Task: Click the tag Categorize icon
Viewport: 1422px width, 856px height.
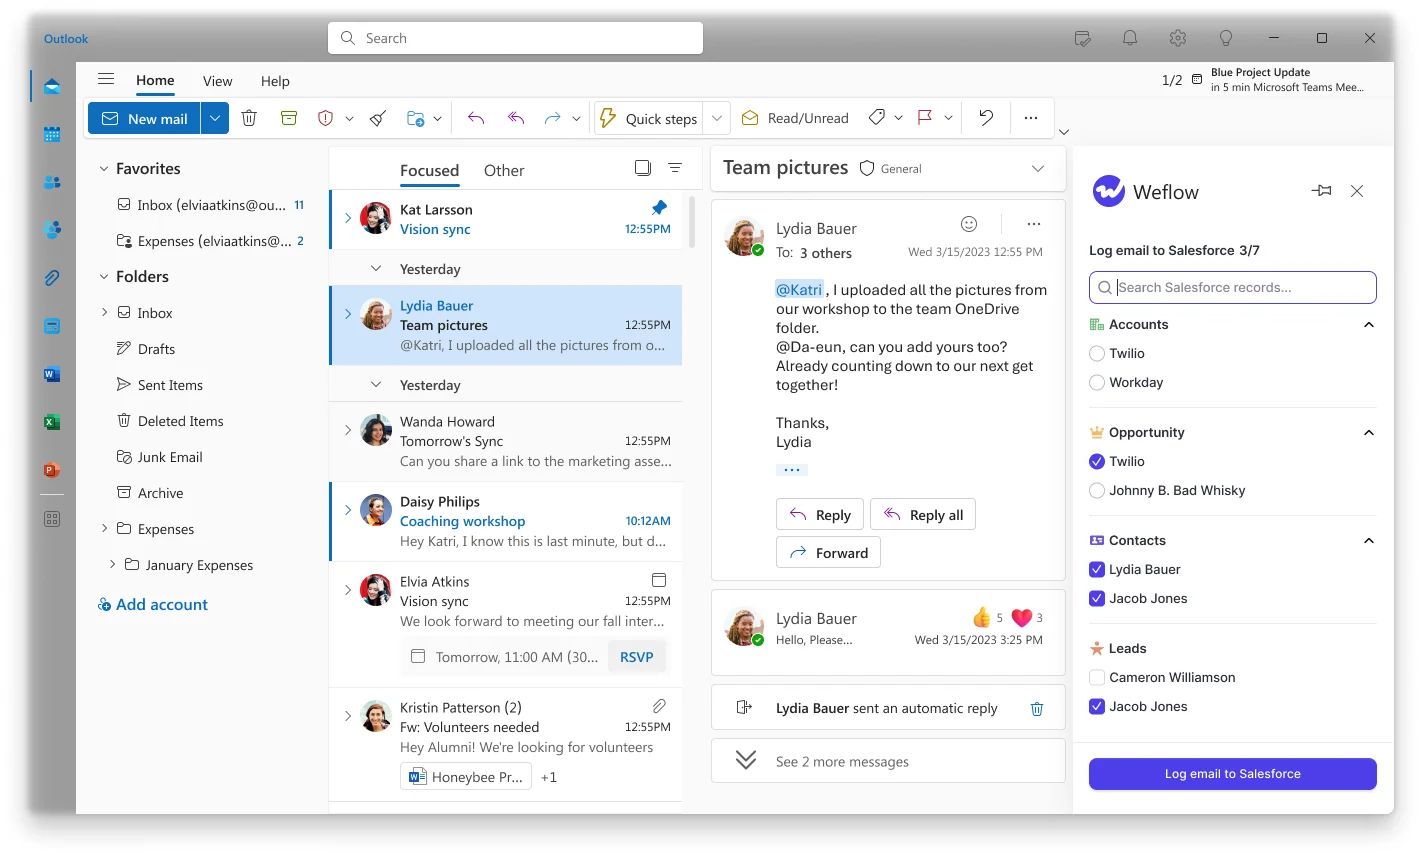Action: [x=877, y=118]
